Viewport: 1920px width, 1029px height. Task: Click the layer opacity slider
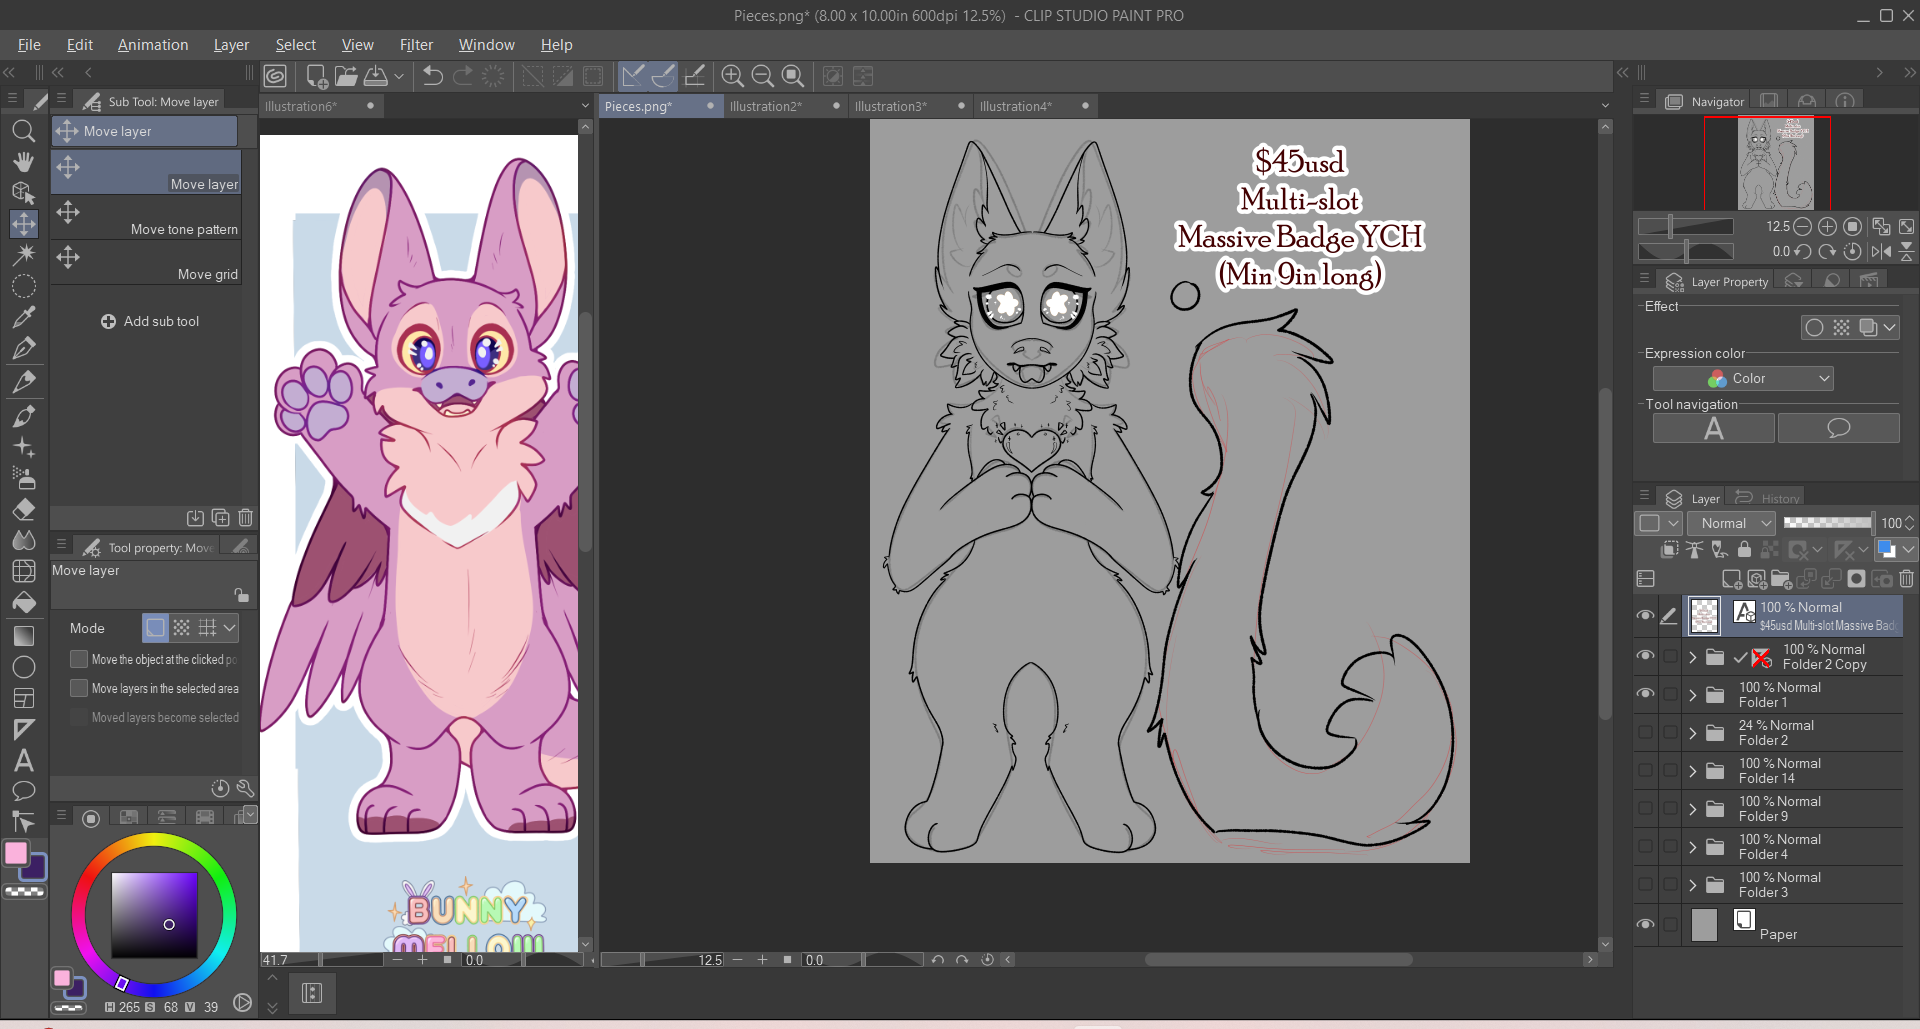pyautogui.click(x=1828, y=523)
